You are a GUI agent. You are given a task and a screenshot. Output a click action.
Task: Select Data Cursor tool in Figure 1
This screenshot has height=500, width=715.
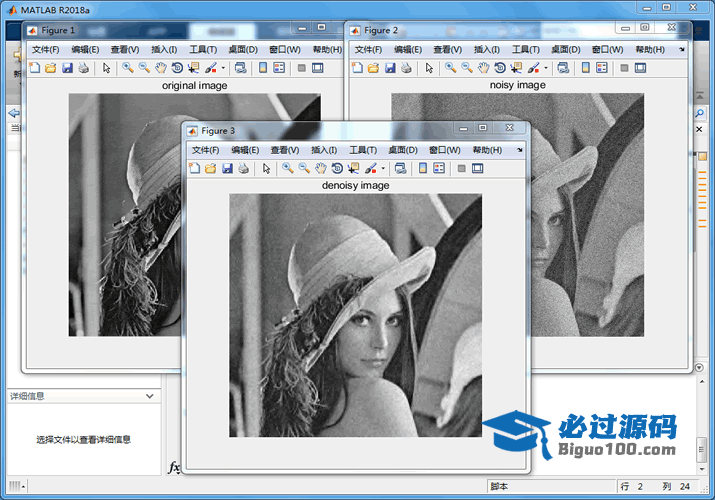coord(193,68)
